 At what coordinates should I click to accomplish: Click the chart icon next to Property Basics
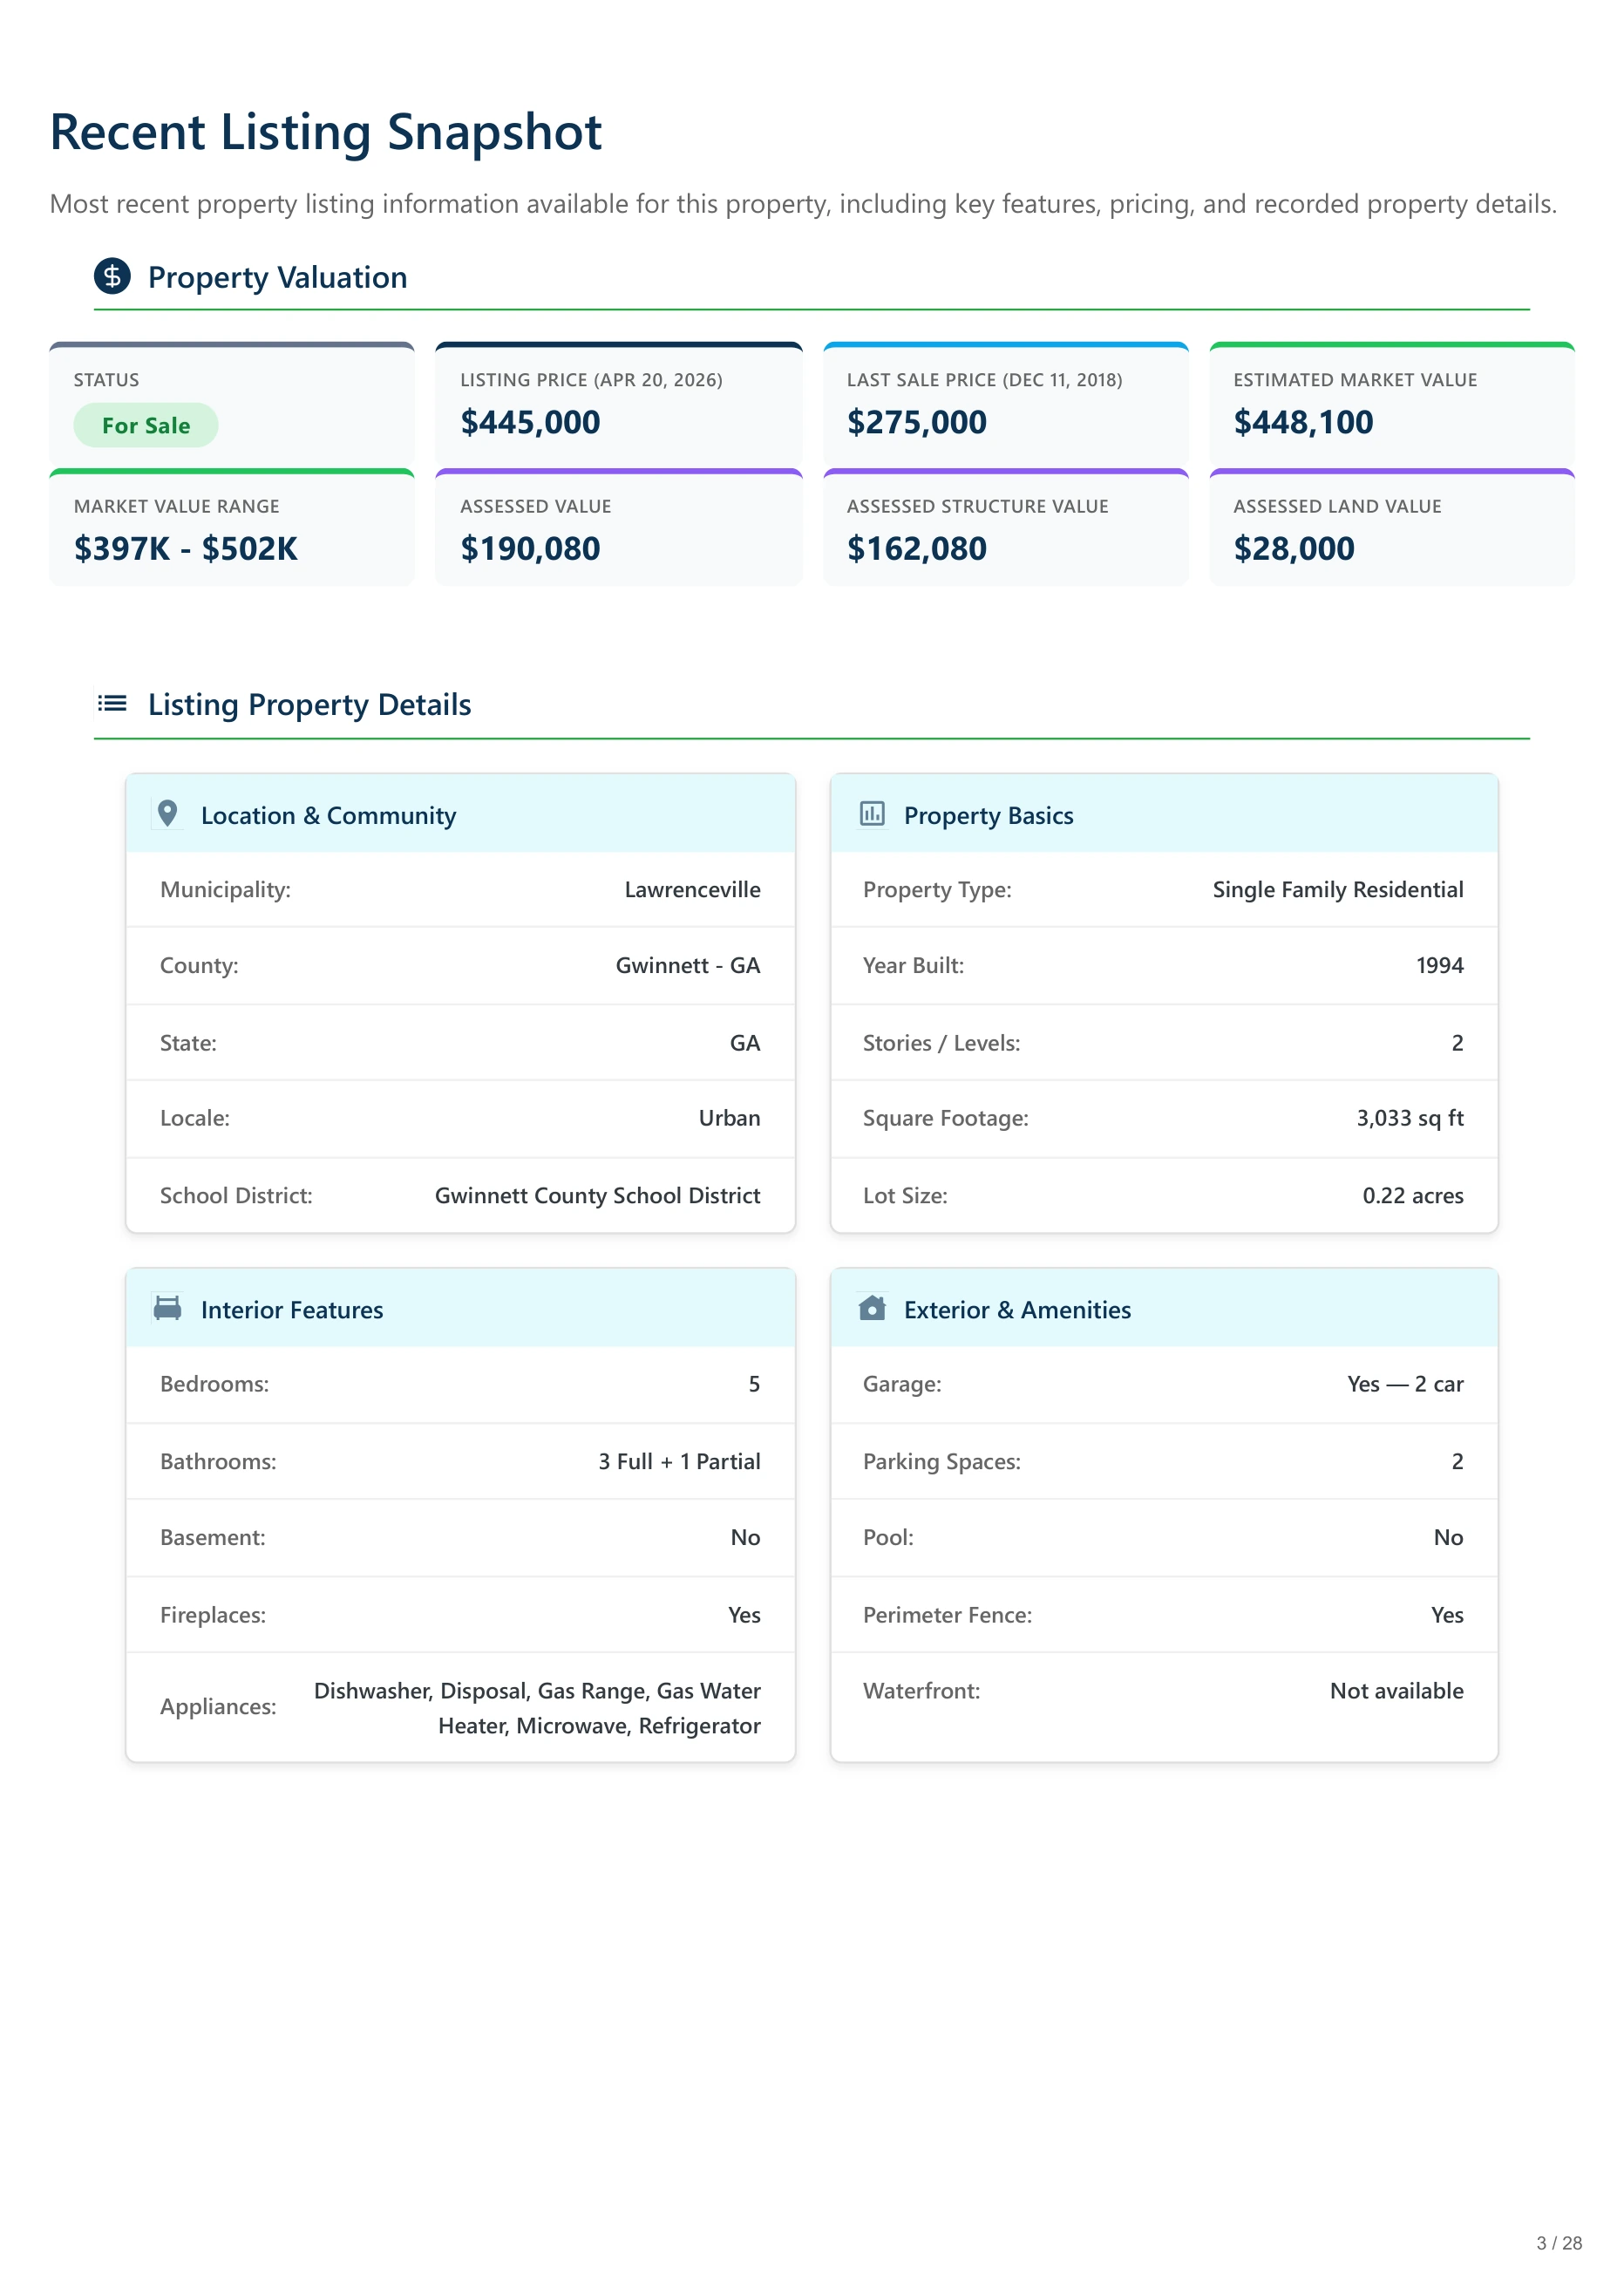pos(872,814)
